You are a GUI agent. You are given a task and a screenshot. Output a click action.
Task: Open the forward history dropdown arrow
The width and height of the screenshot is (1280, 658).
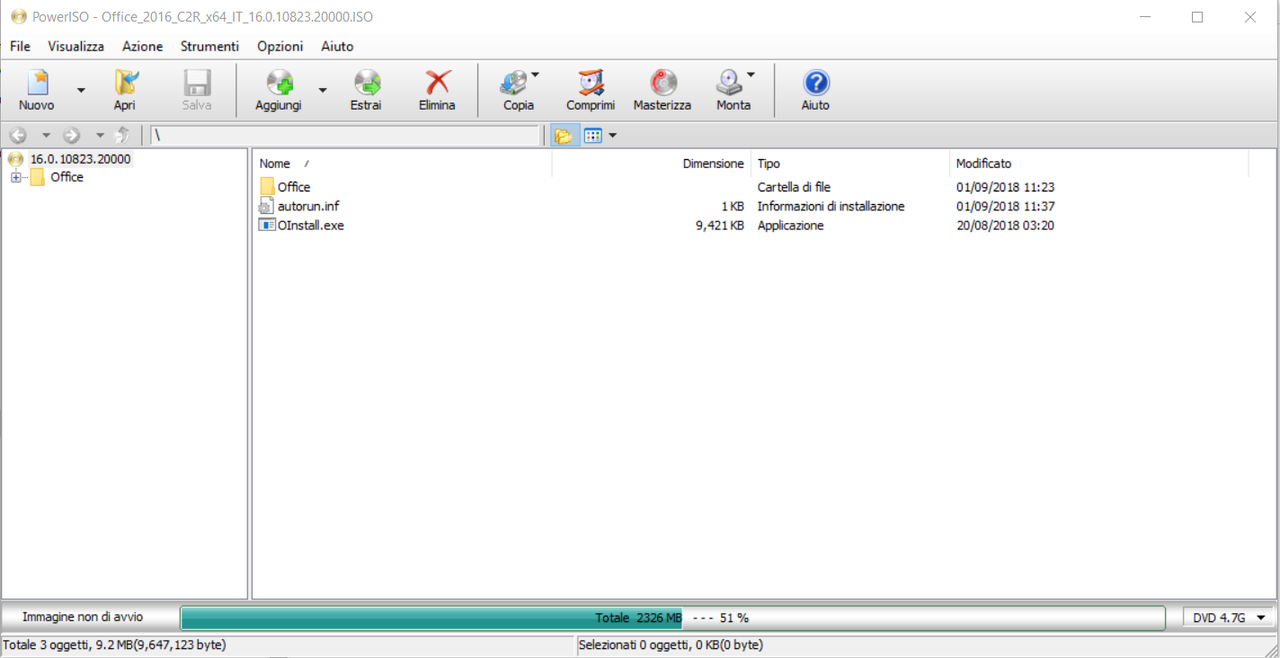[x=99, y=135]
